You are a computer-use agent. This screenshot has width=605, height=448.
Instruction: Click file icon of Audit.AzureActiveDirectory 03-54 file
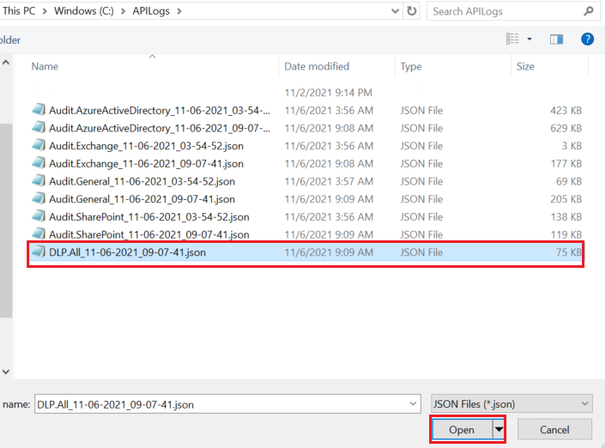pyautogui.click(x=39, y=110)
